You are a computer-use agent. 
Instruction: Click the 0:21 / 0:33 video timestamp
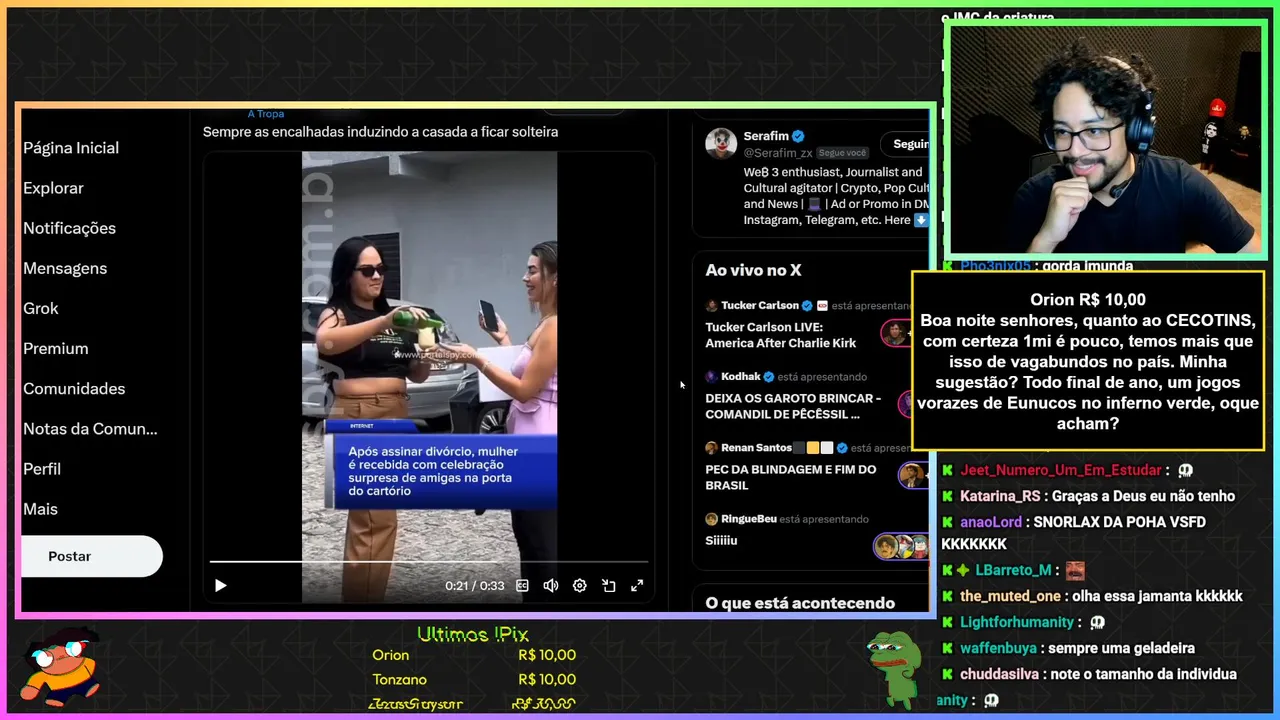click(474, 586)
